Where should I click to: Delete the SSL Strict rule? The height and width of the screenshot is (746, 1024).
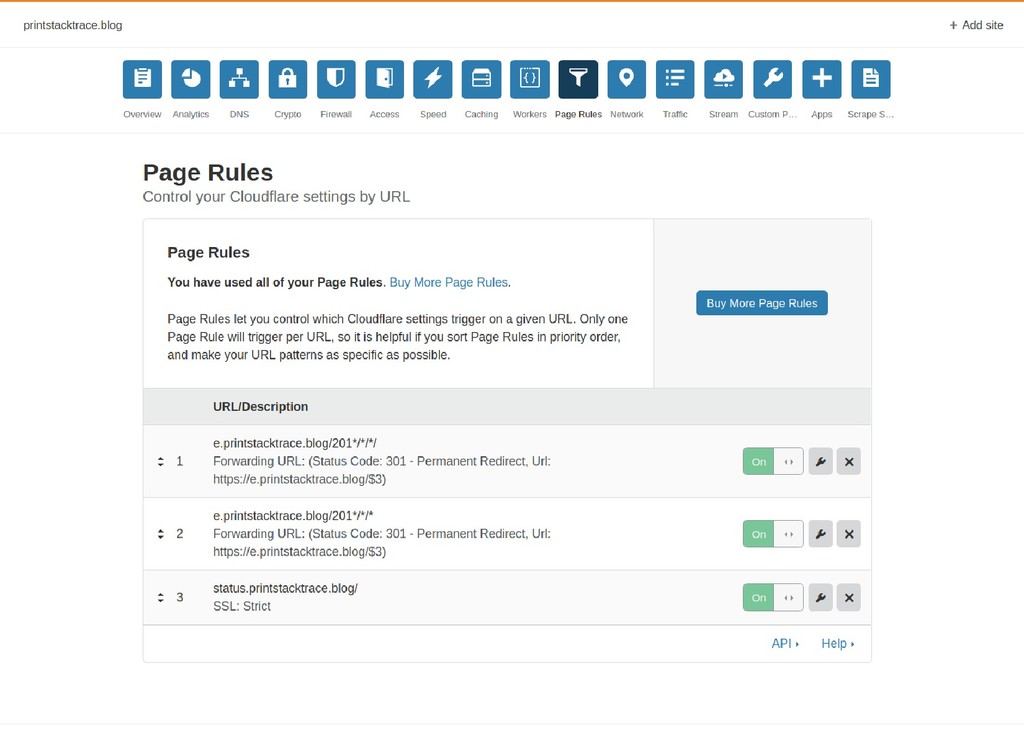point(849,597)
